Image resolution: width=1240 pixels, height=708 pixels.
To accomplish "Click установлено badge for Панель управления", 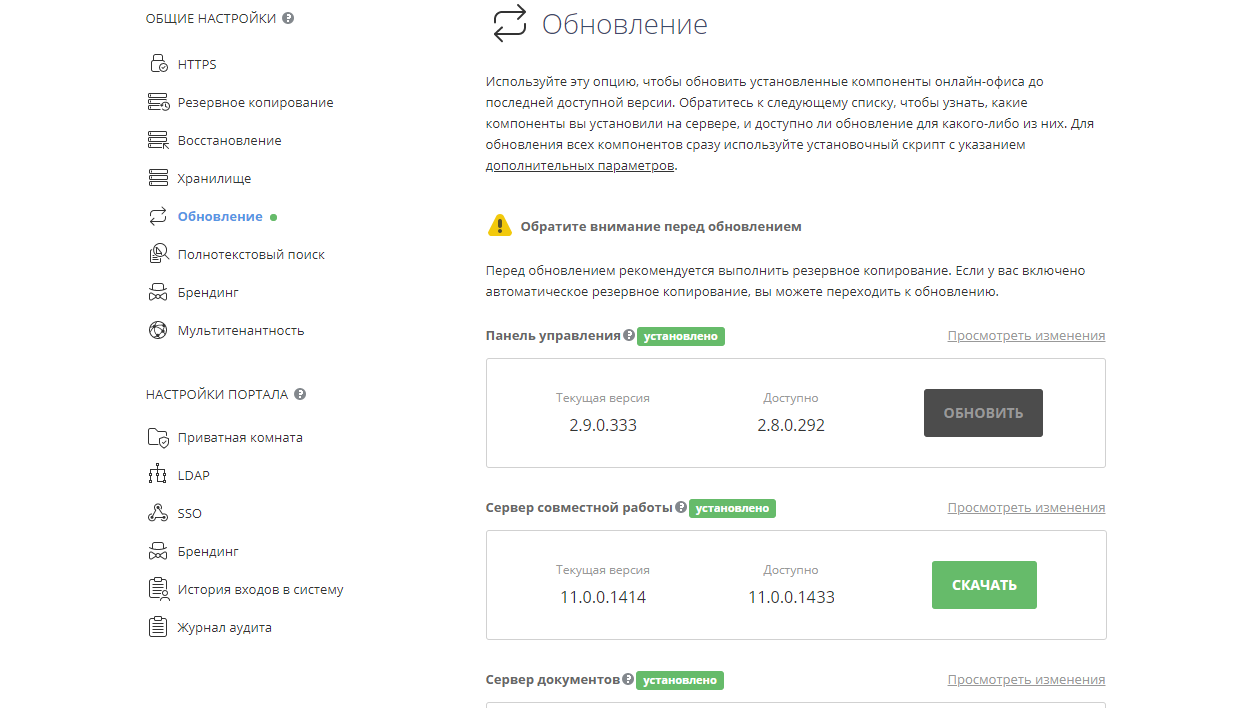I will click(681, 336).
